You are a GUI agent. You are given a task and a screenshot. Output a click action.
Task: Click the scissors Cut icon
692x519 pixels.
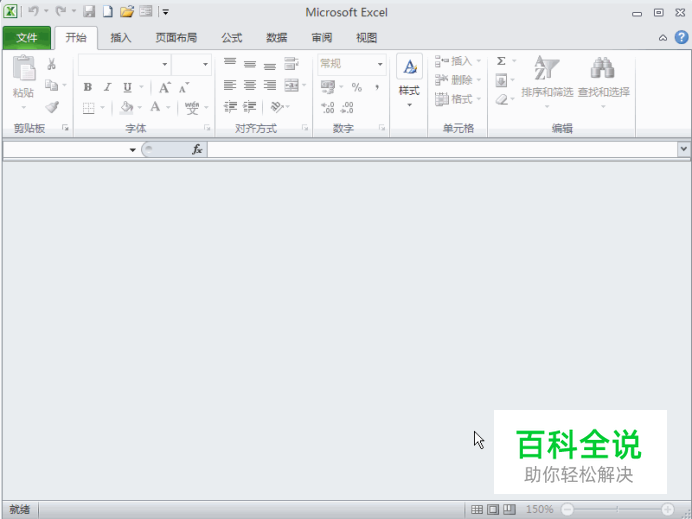pyautogui.click(x=52, y=64)
